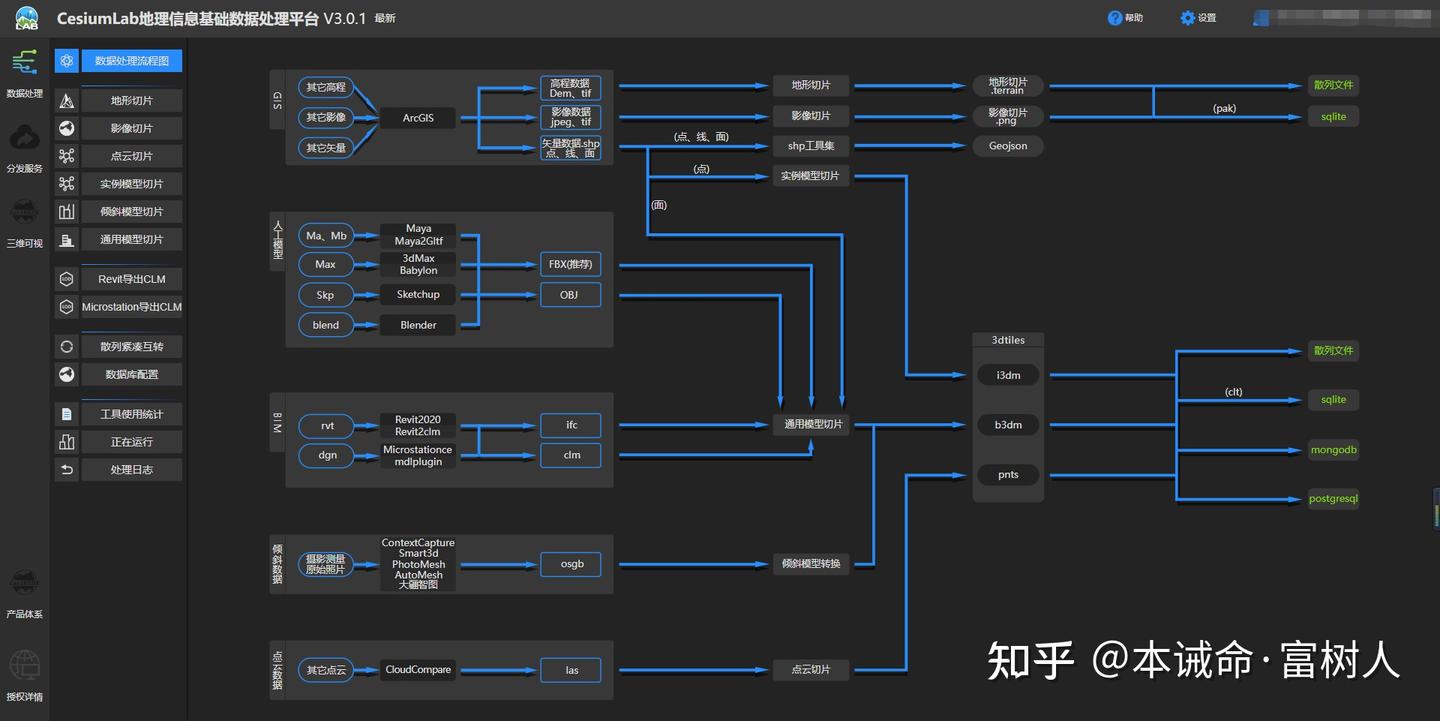Viewport: 1440px width, 721px height.
Task: Open the 设置 settings item
Action: (1198, 18)
